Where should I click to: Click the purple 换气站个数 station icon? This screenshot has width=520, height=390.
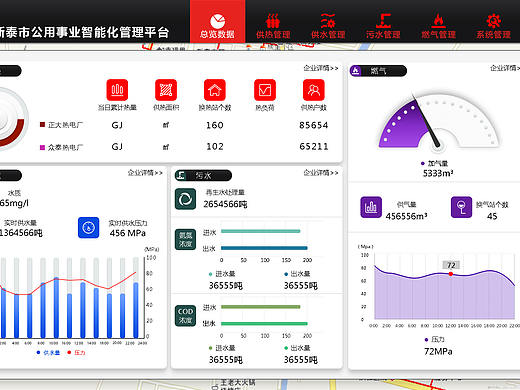point(461,207)
